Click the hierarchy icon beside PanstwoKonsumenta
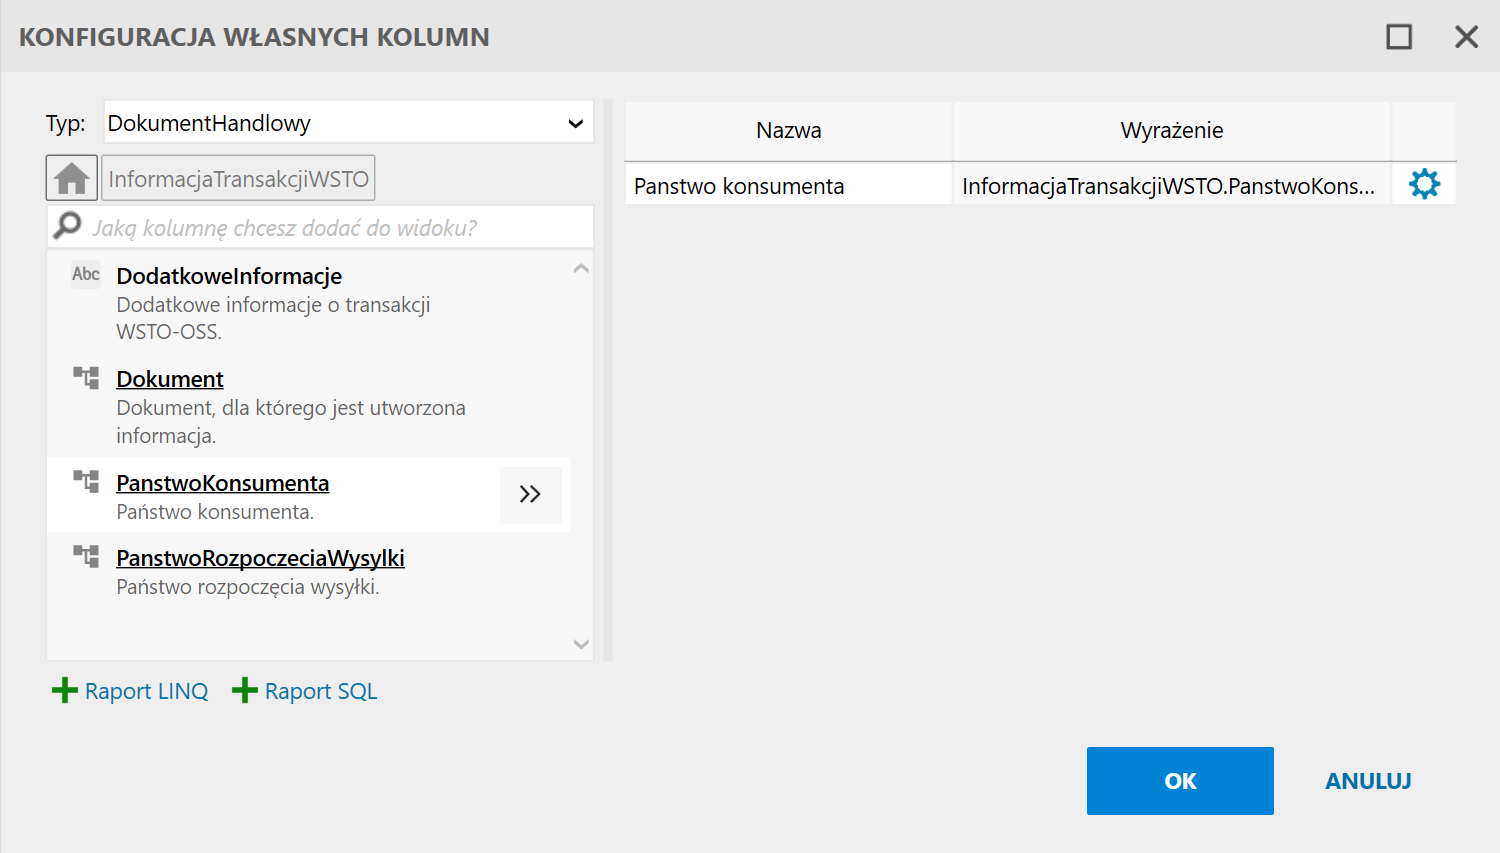The height and width of the screenshot is (853, 1500). pos(85,481)
